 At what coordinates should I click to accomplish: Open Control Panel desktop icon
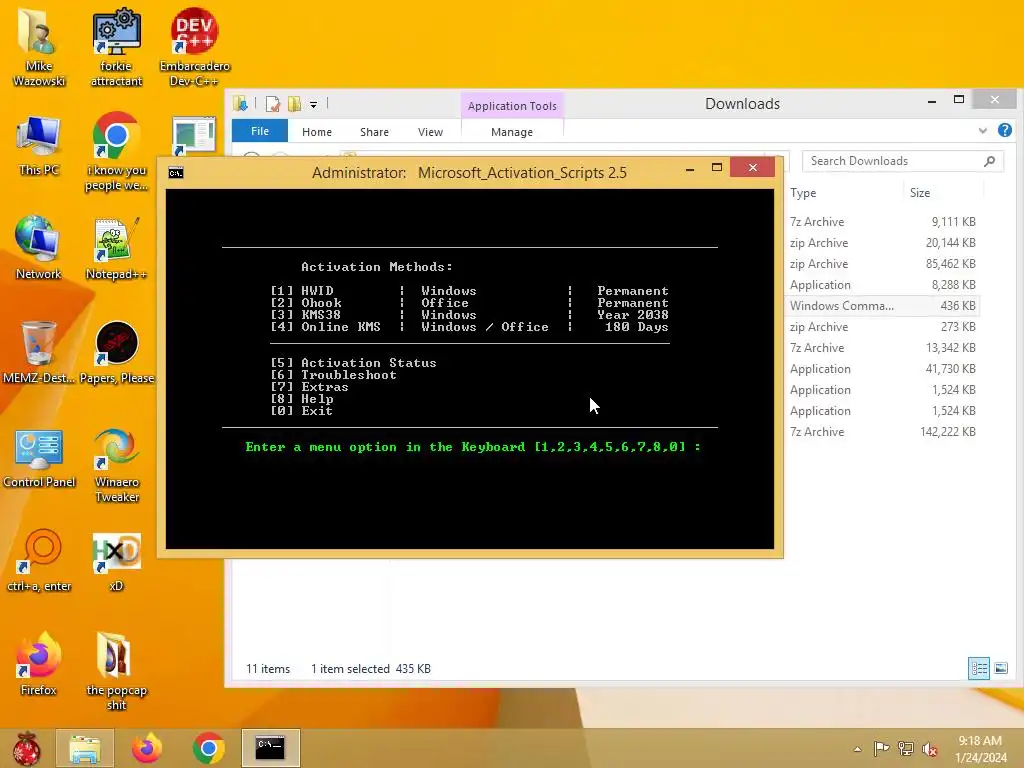pos(39,457)
